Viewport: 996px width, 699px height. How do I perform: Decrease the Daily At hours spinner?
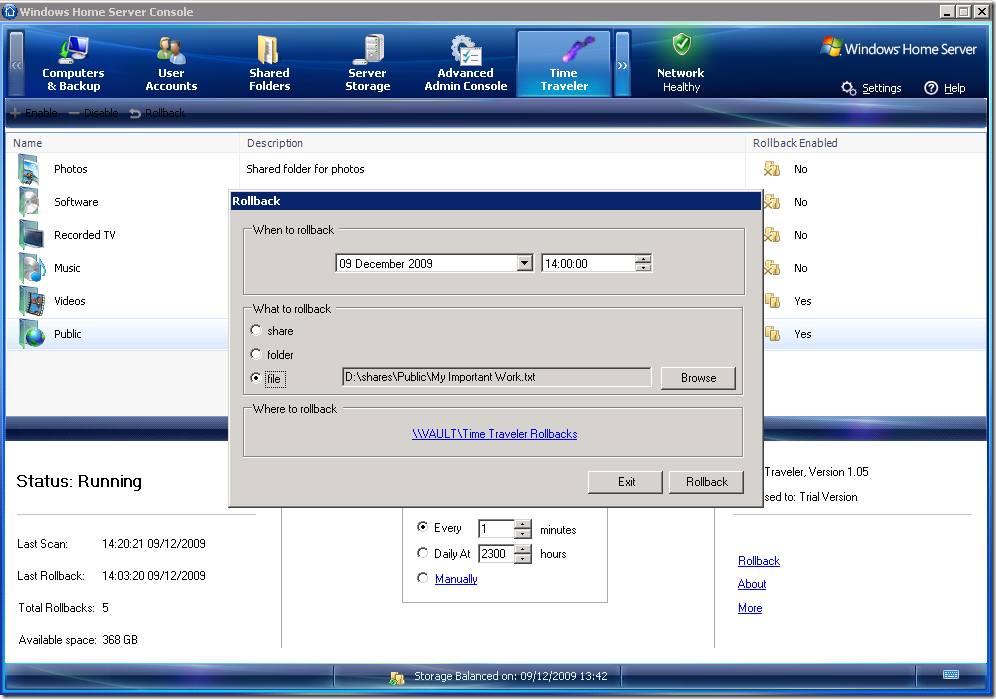pyautogui.click(x=523, y=558)
